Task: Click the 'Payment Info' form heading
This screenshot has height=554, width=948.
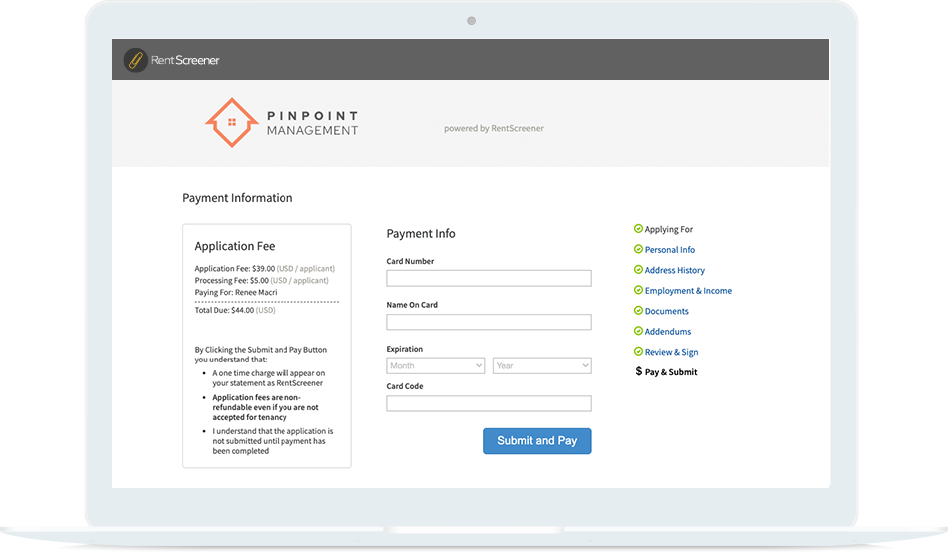Action: 421,233
